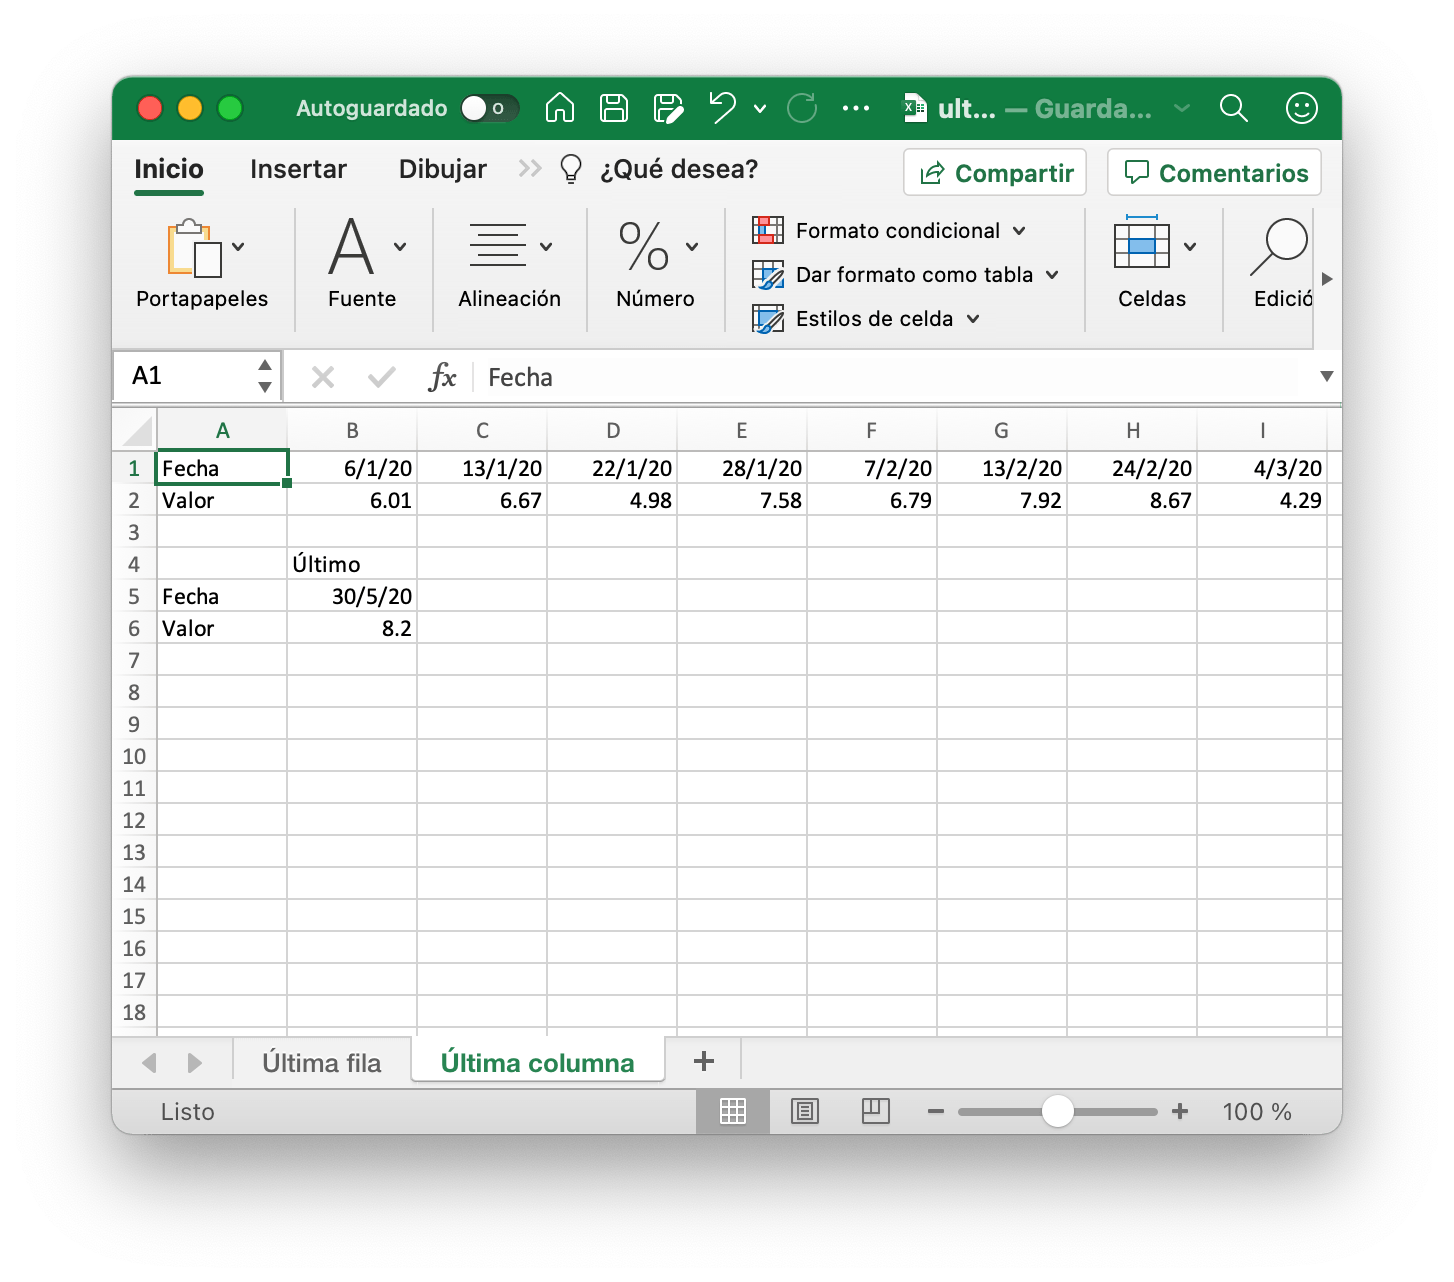This screenshot has width=1454, height=1282.
Task: Click the Name Box showing A1
Action: pos(198,376)
